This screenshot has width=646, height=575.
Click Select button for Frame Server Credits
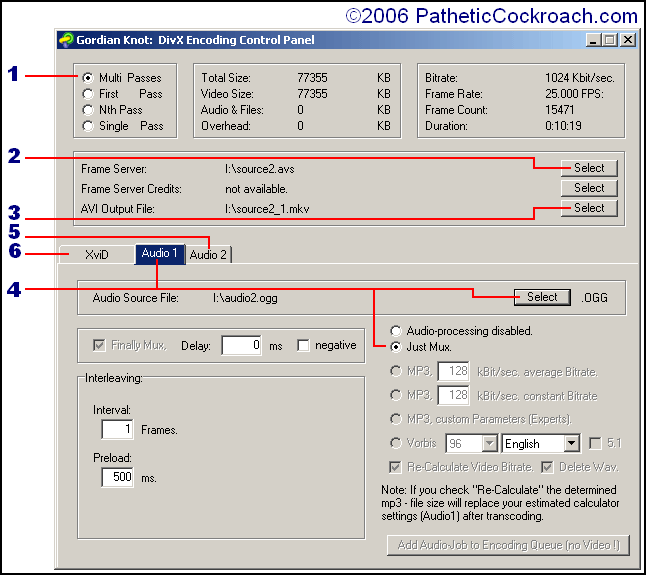589,188
